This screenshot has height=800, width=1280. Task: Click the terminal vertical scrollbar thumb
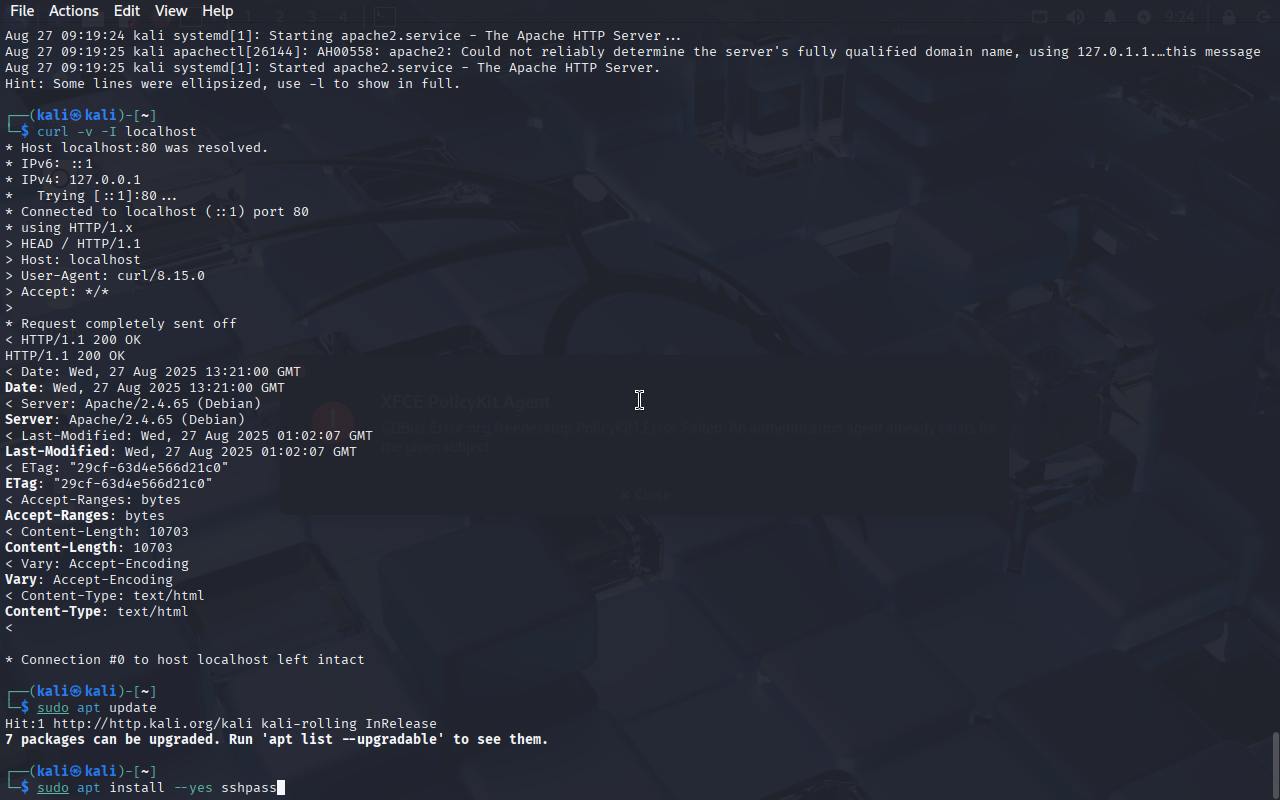(1275, 765)
